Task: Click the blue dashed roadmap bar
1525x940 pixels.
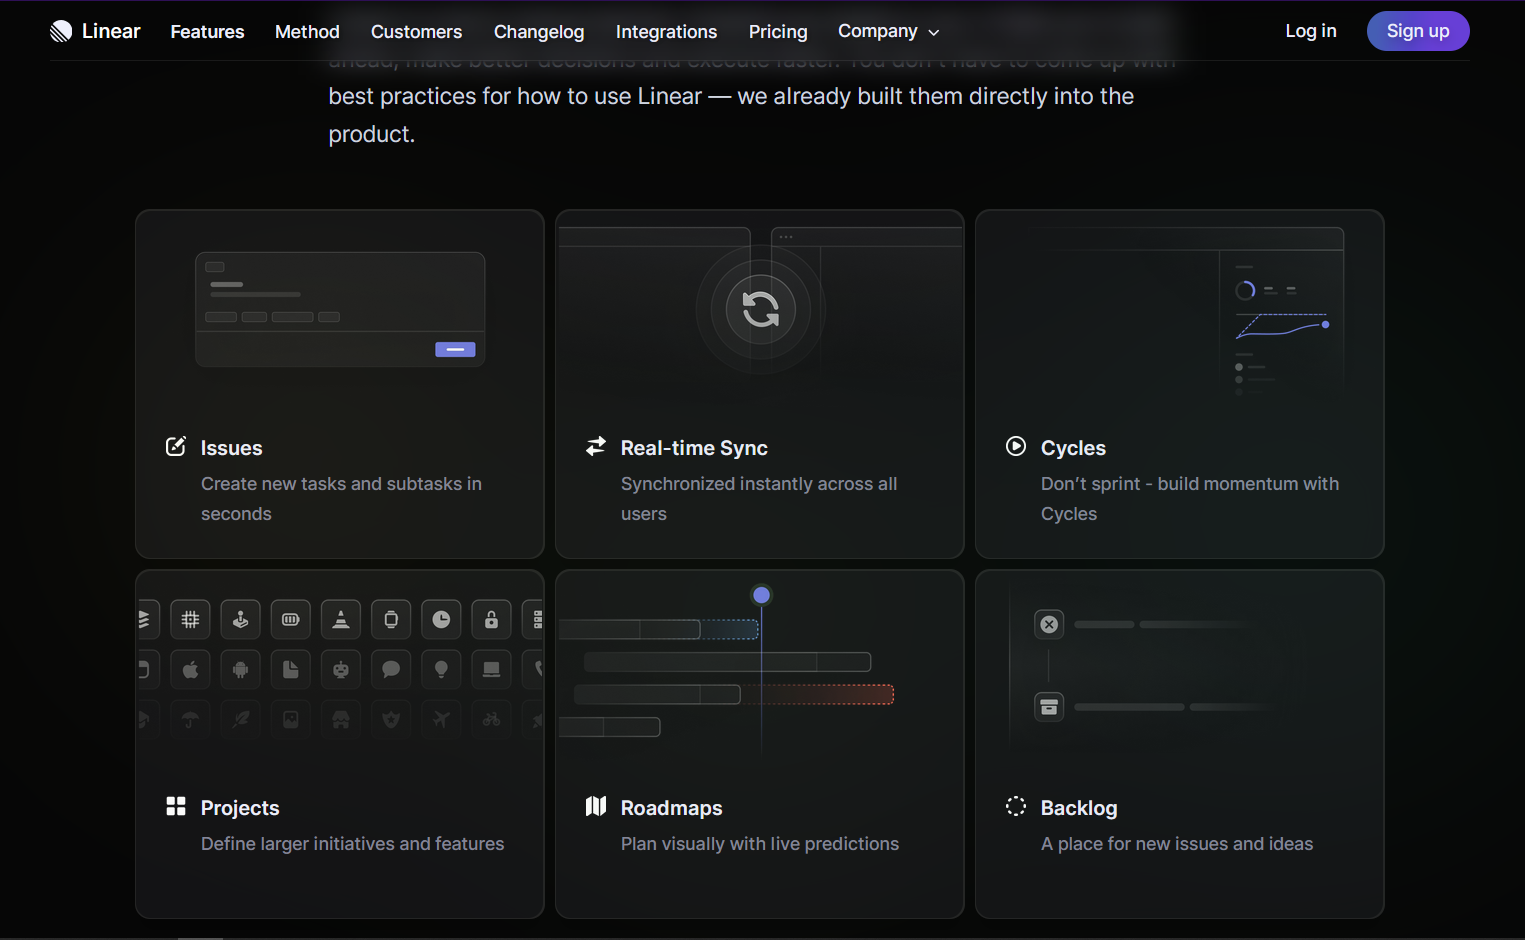Action: 729,629
